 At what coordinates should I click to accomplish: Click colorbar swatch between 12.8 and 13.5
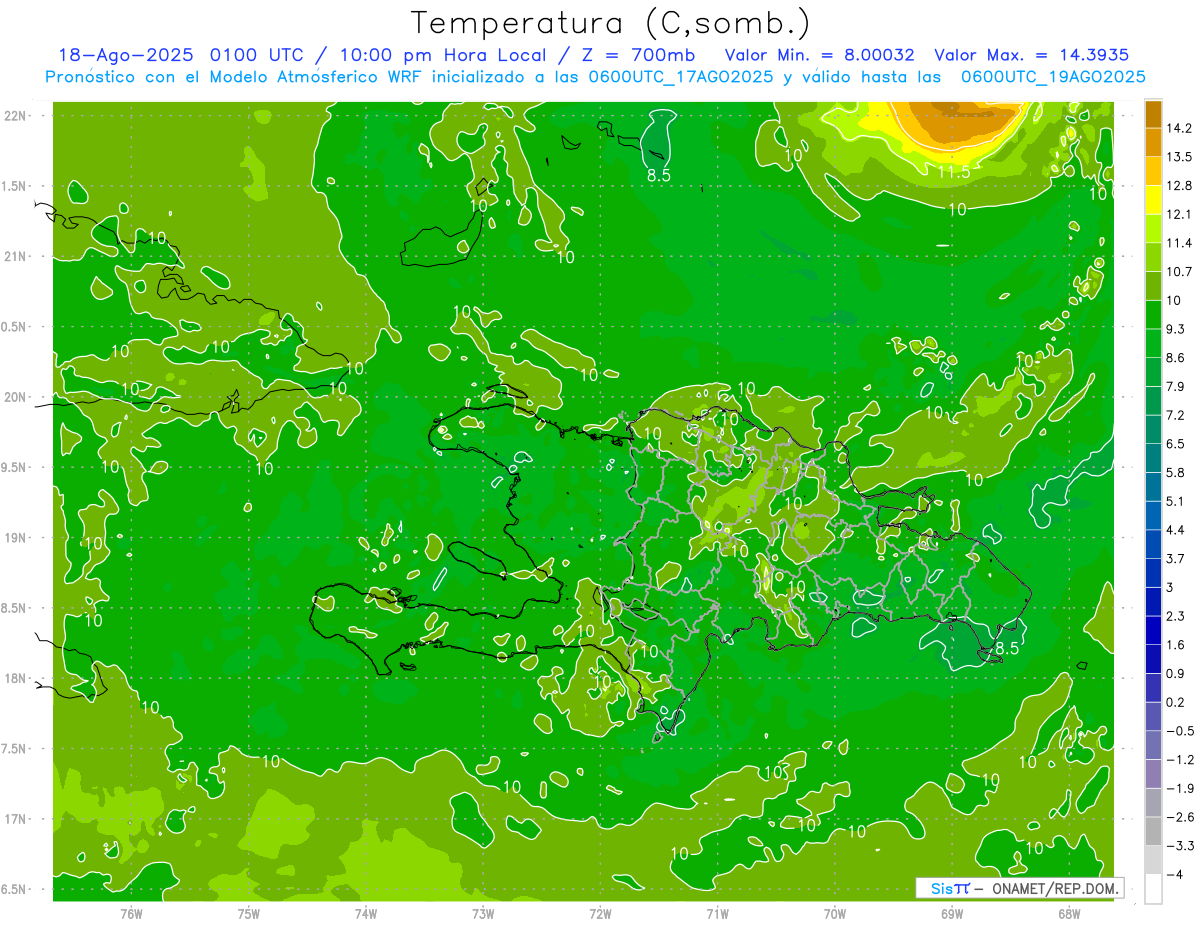coord(1153,171)
